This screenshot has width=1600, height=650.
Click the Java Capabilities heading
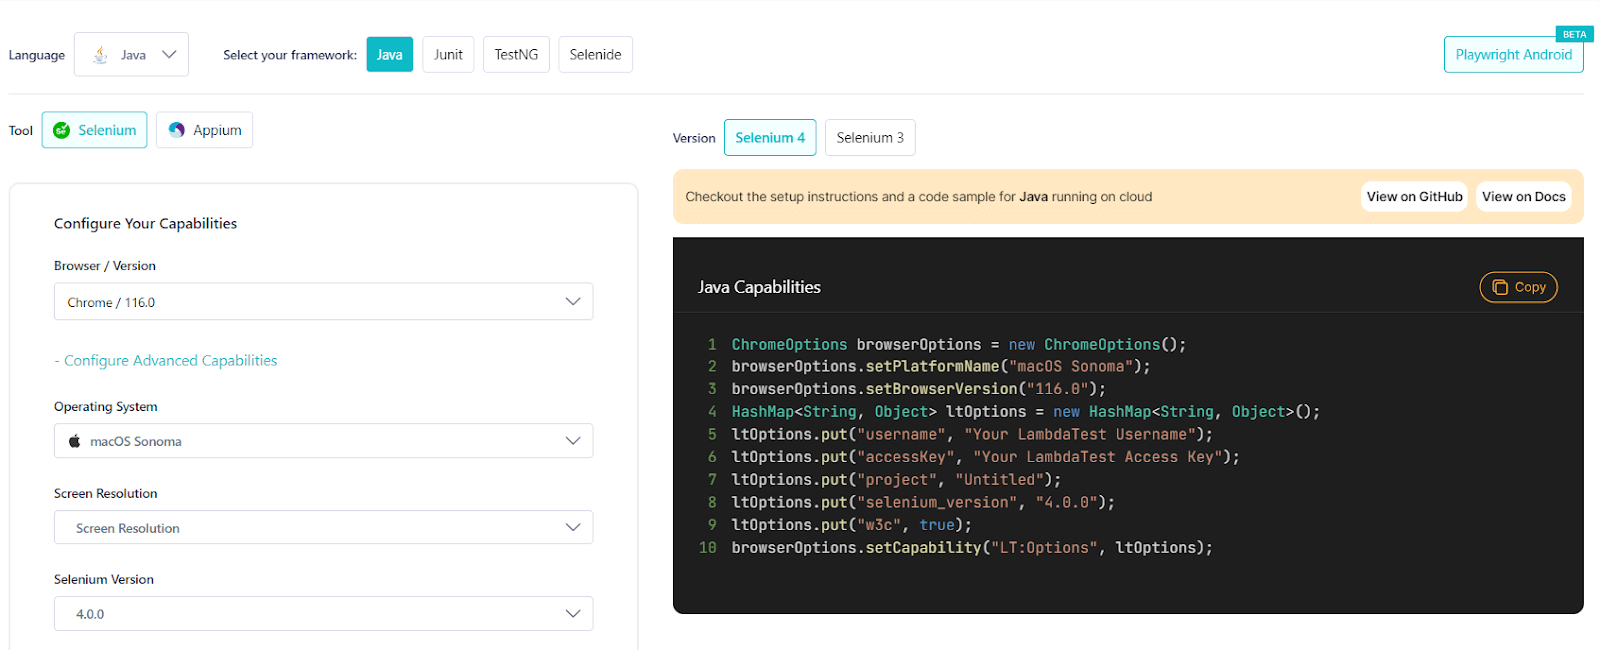tap(759, 287)
